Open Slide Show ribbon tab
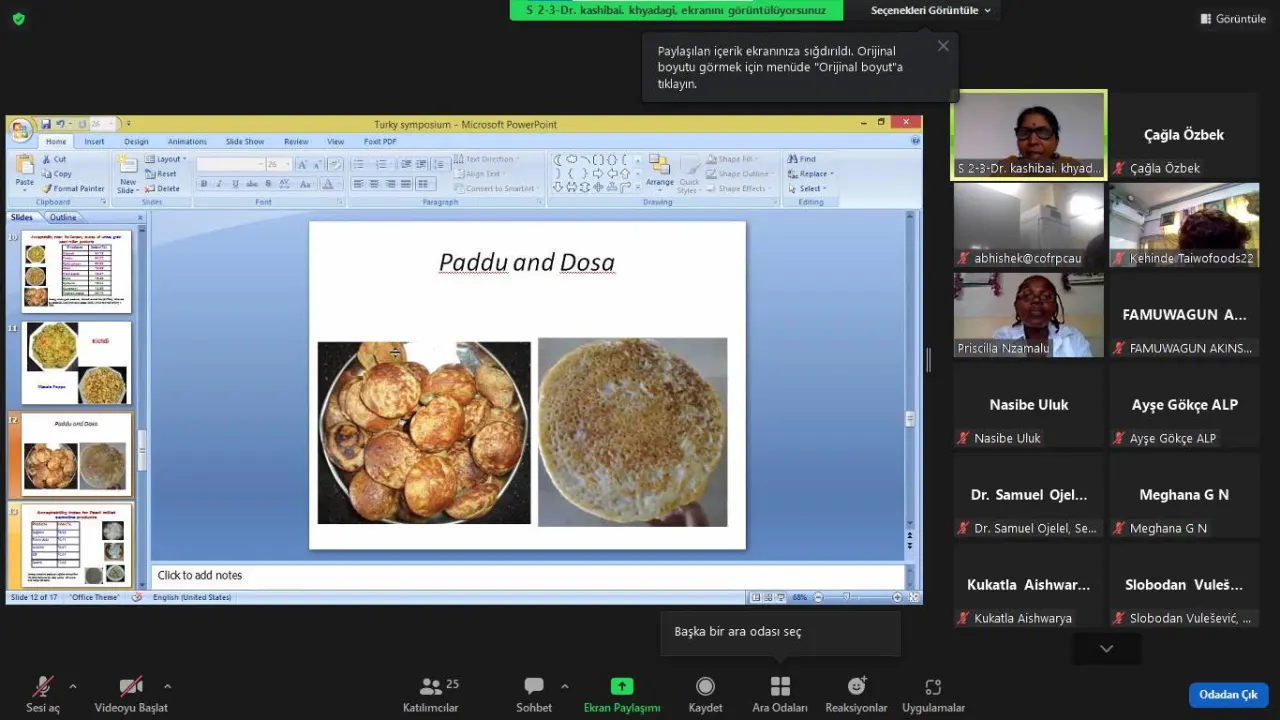Screen dimensions: 1280x720 (245, 142)
